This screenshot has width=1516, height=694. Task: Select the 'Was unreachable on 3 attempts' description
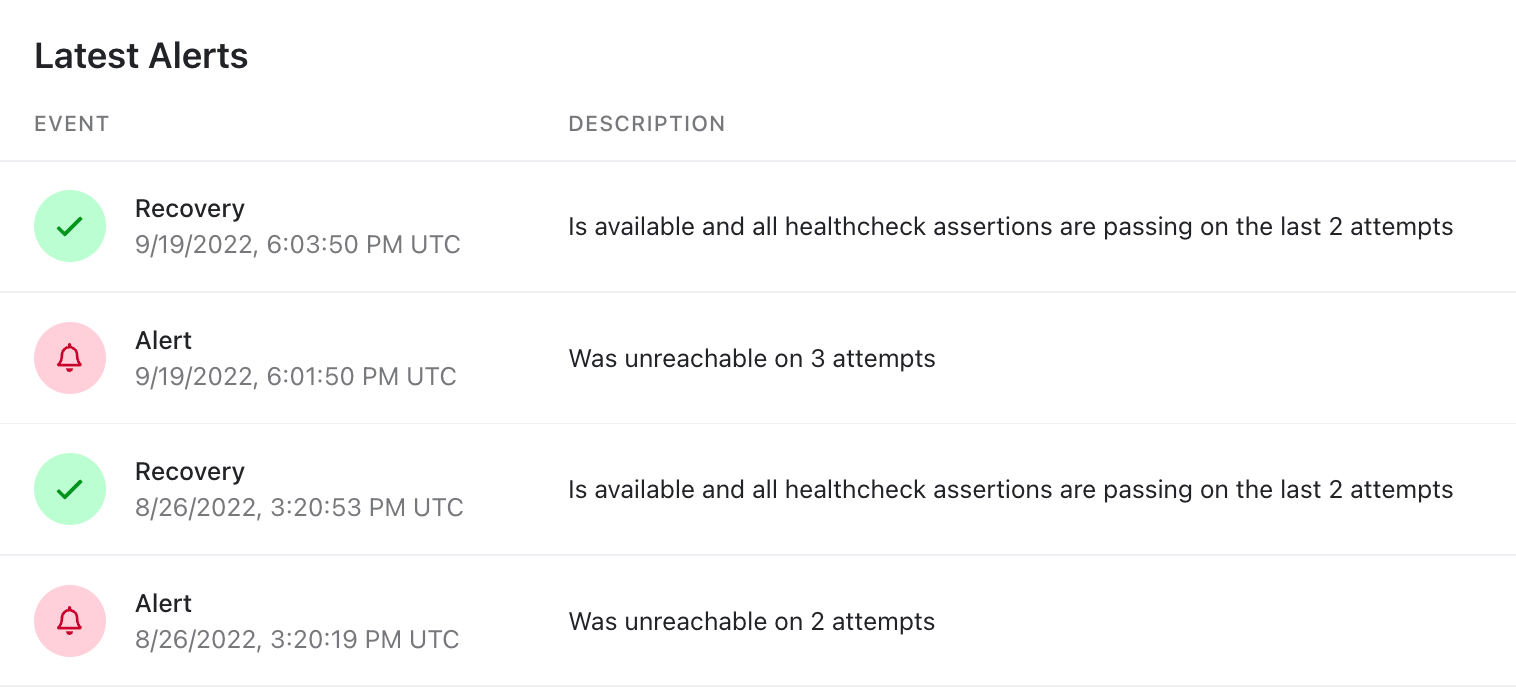click(x=752, y=359)
